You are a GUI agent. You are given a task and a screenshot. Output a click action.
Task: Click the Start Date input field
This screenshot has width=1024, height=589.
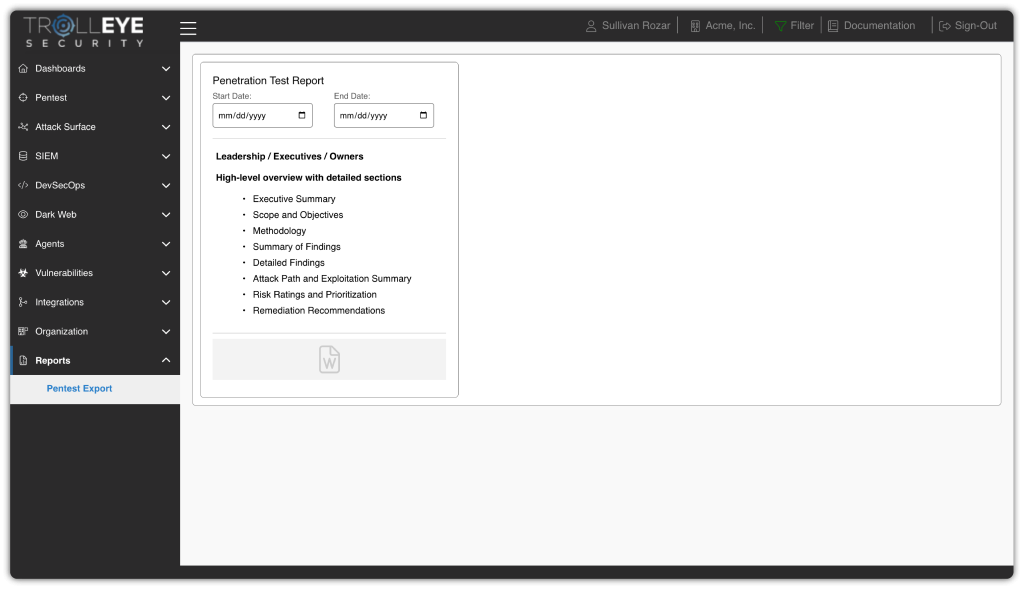(254, 116)
